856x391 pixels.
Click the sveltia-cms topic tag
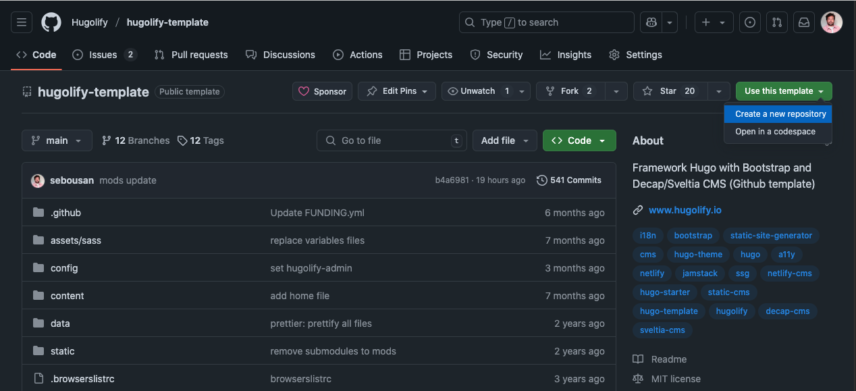coord(662,330)
